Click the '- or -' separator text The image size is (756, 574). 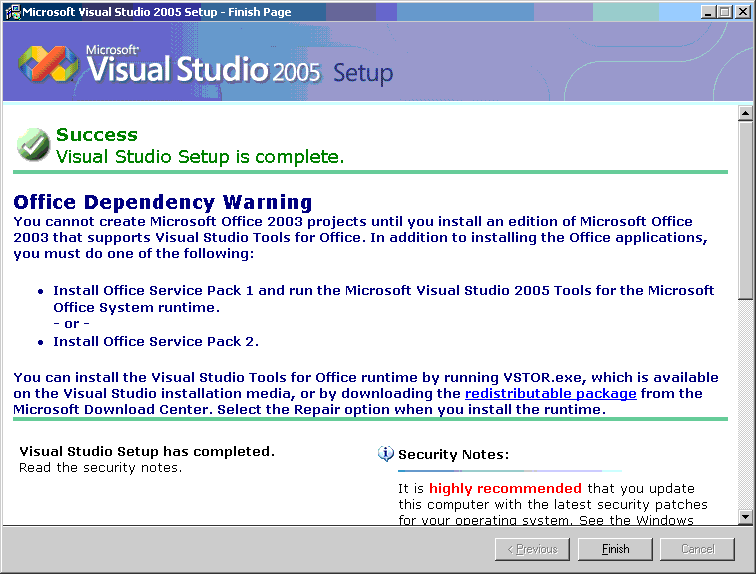[71, 323]
